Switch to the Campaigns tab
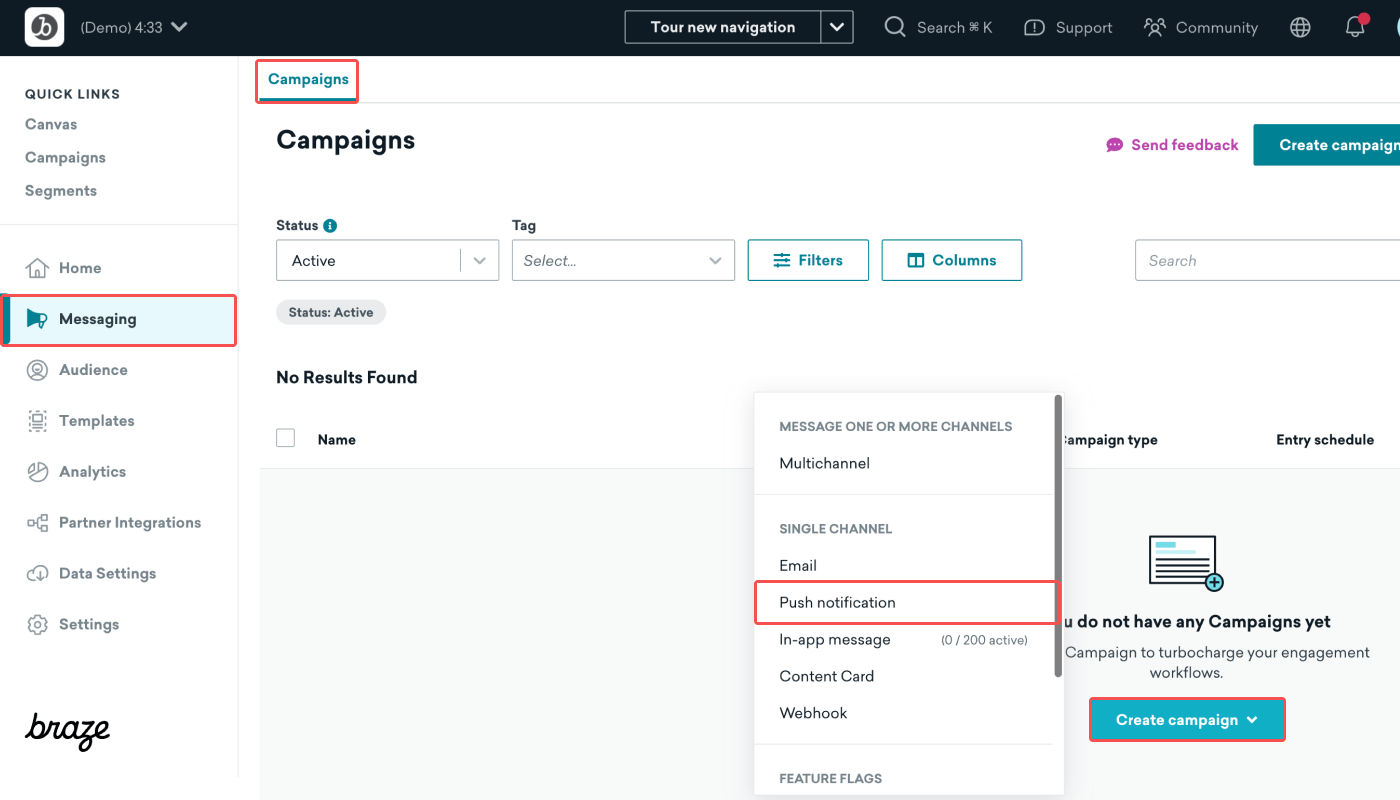This screenshot has width=1400, height=800. [308, 80]
